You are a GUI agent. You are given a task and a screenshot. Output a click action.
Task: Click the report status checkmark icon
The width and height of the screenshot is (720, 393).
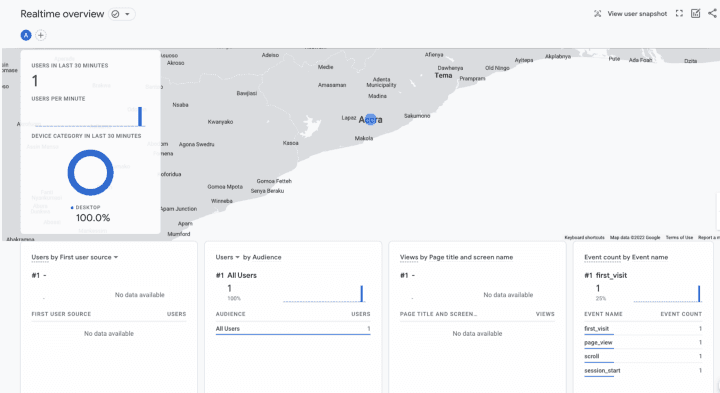coord(115,14)
